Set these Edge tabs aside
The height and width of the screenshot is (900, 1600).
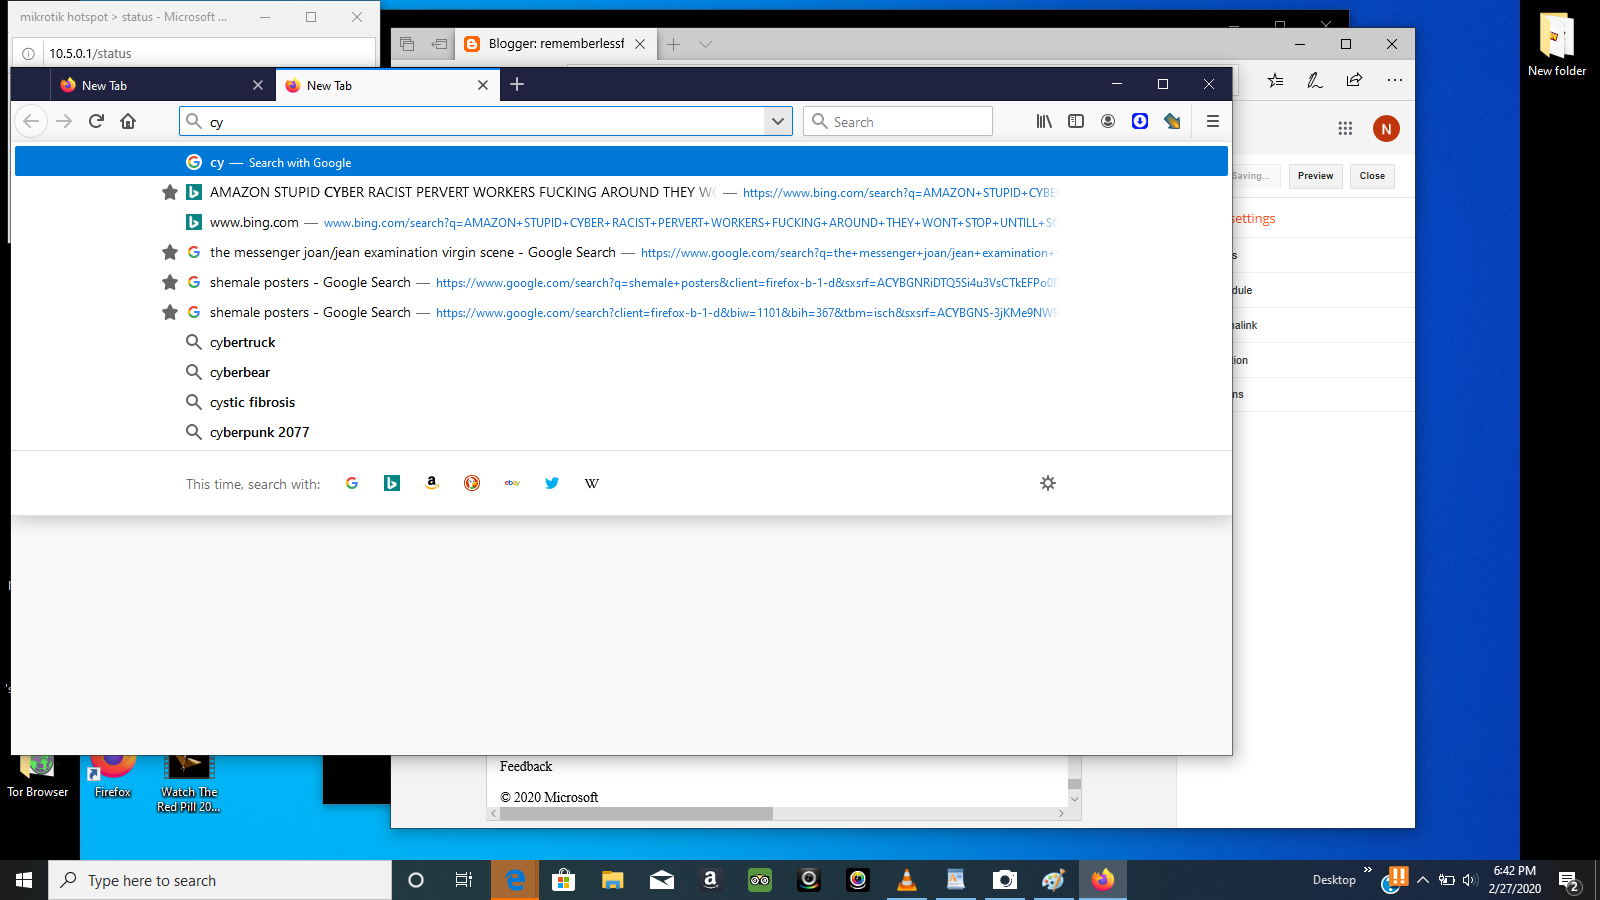(439, 44)
